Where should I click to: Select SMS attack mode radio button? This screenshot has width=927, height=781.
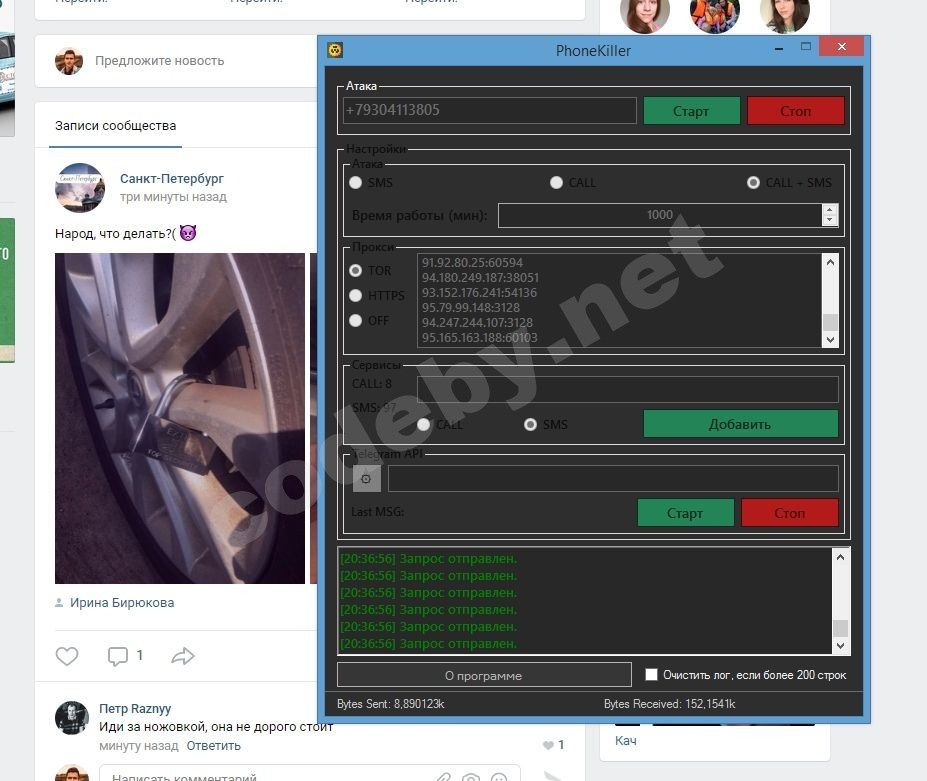tap(355, 183)
